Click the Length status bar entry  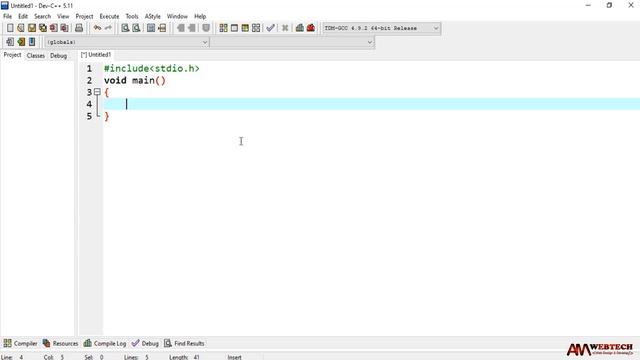[x=184, y=357]
